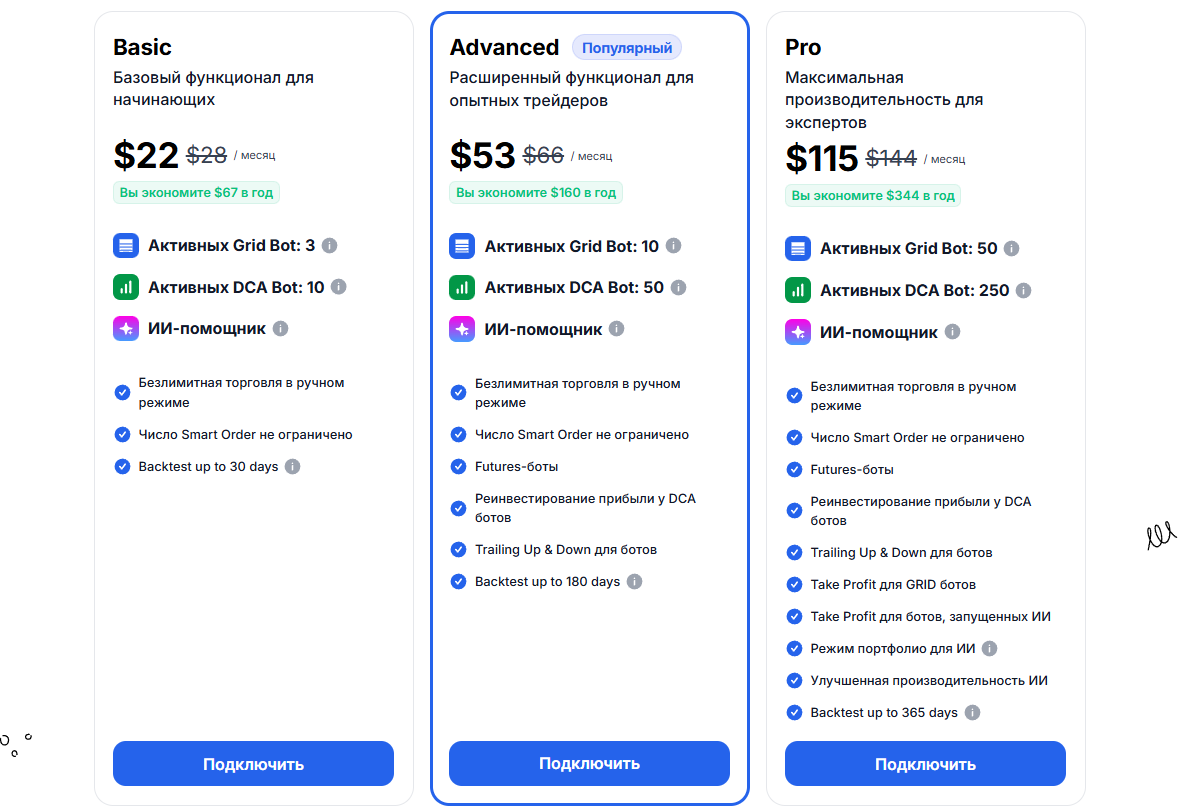1180x806 pixels.
Task: Click info icon next to Basic Grid Bot: 3
Action: (330, 245)
